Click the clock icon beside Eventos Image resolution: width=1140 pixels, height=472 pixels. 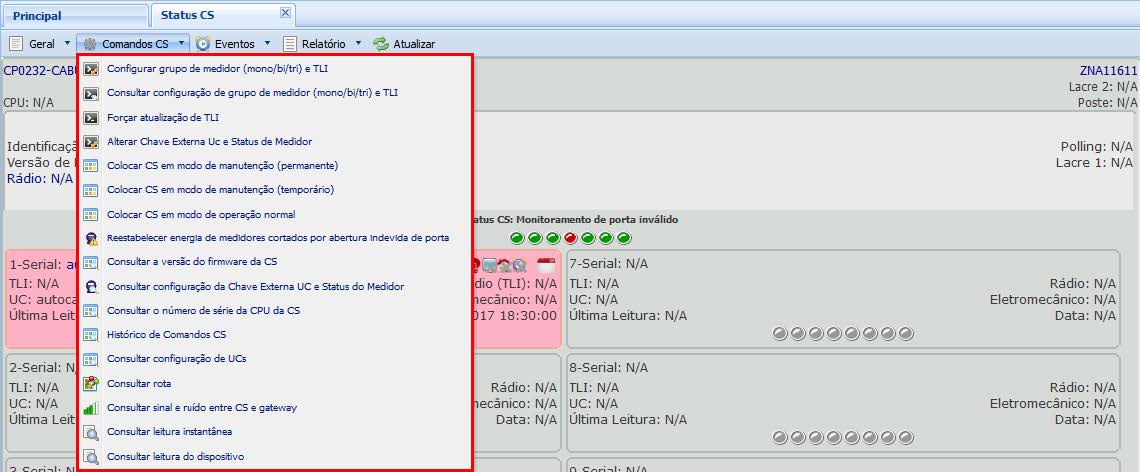pos(203,44)
